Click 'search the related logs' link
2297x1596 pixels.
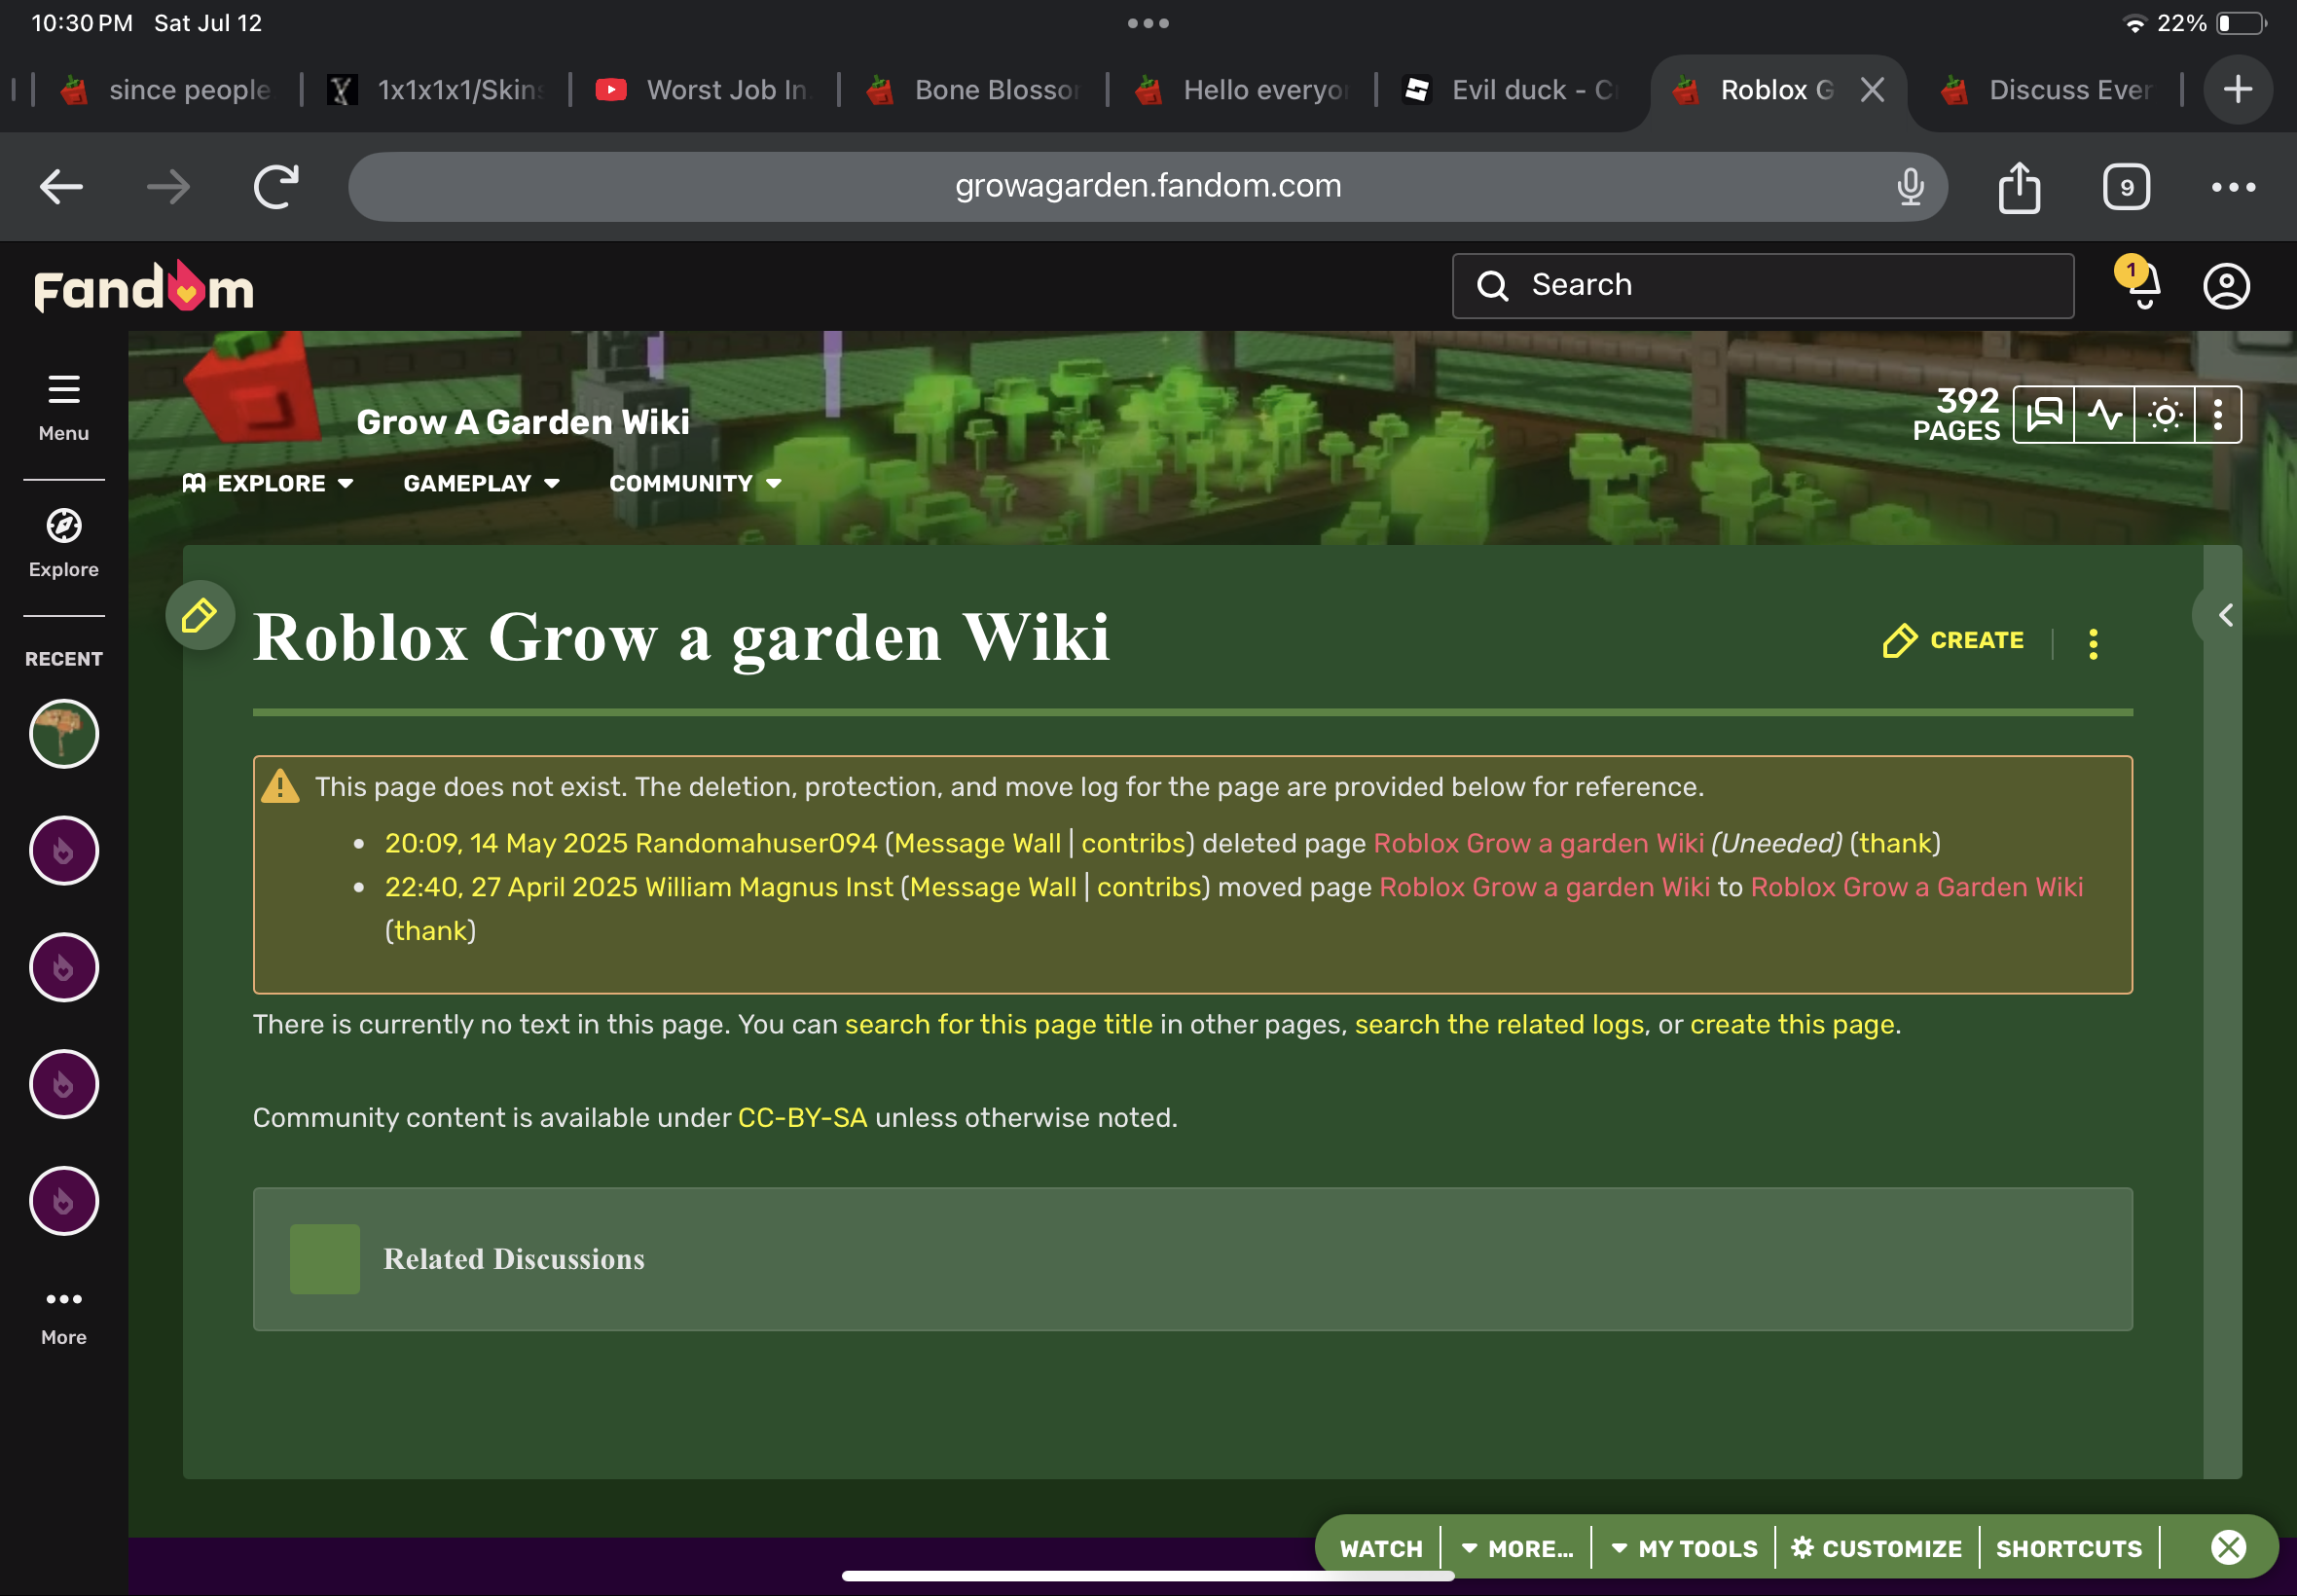click(1499, 1024)
